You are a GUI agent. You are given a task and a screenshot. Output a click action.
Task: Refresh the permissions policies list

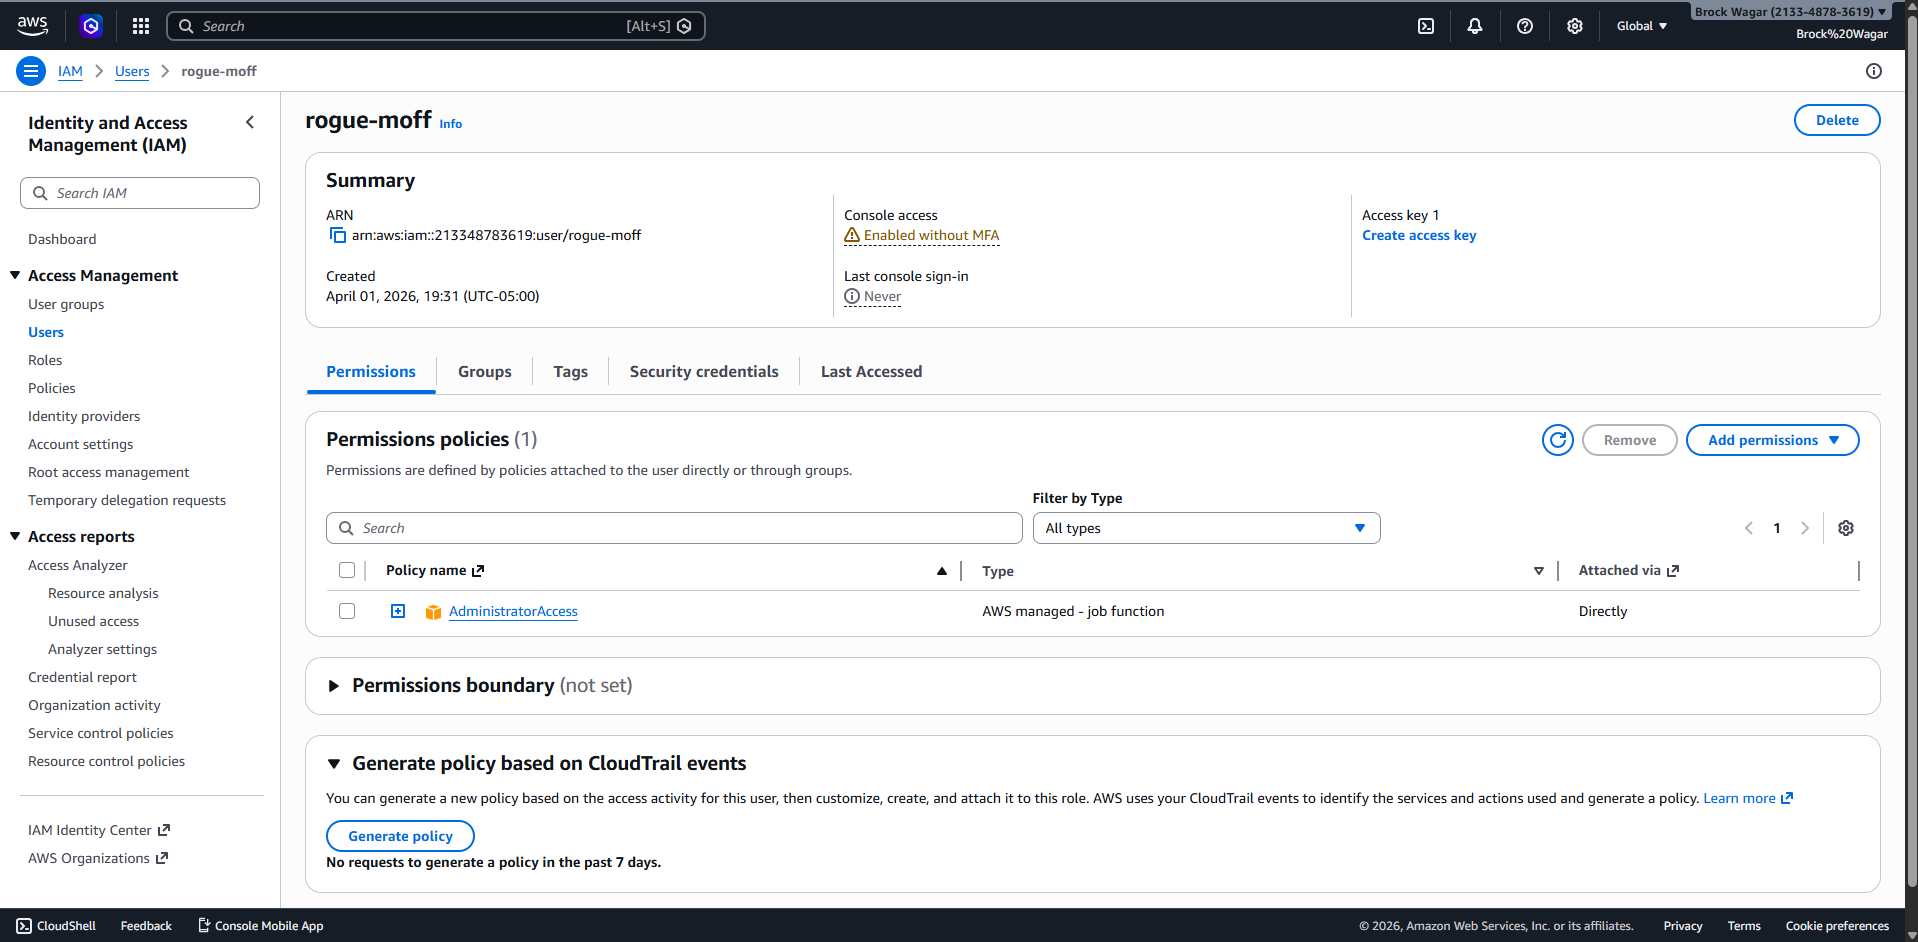click(1557, 440)
